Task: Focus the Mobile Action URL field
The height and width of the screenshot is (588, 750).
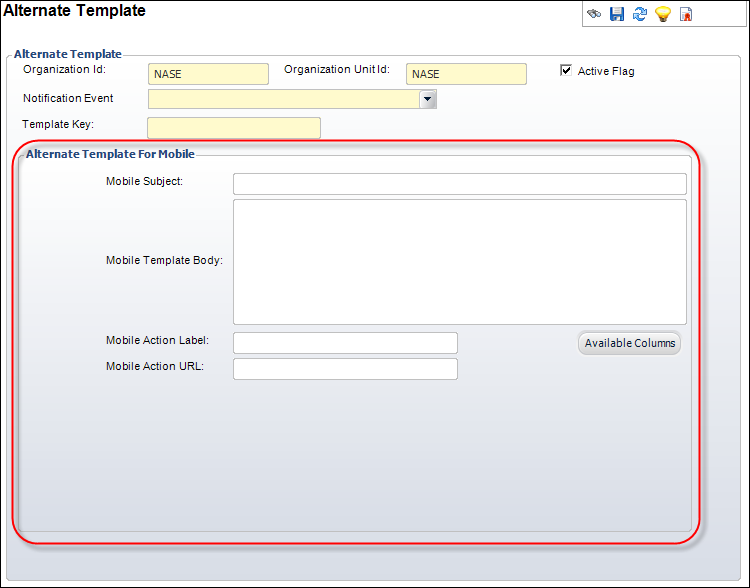Action: 345,369
